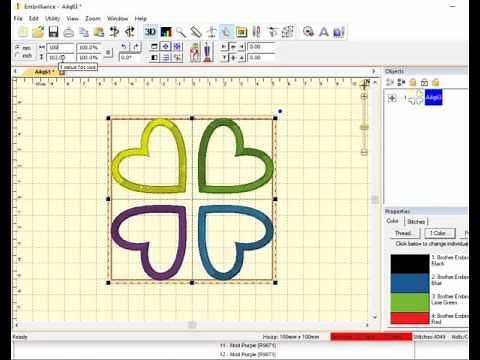Select the inch units radio button
Viewport: 480px width, 360px height.
(x=18, y=55)
